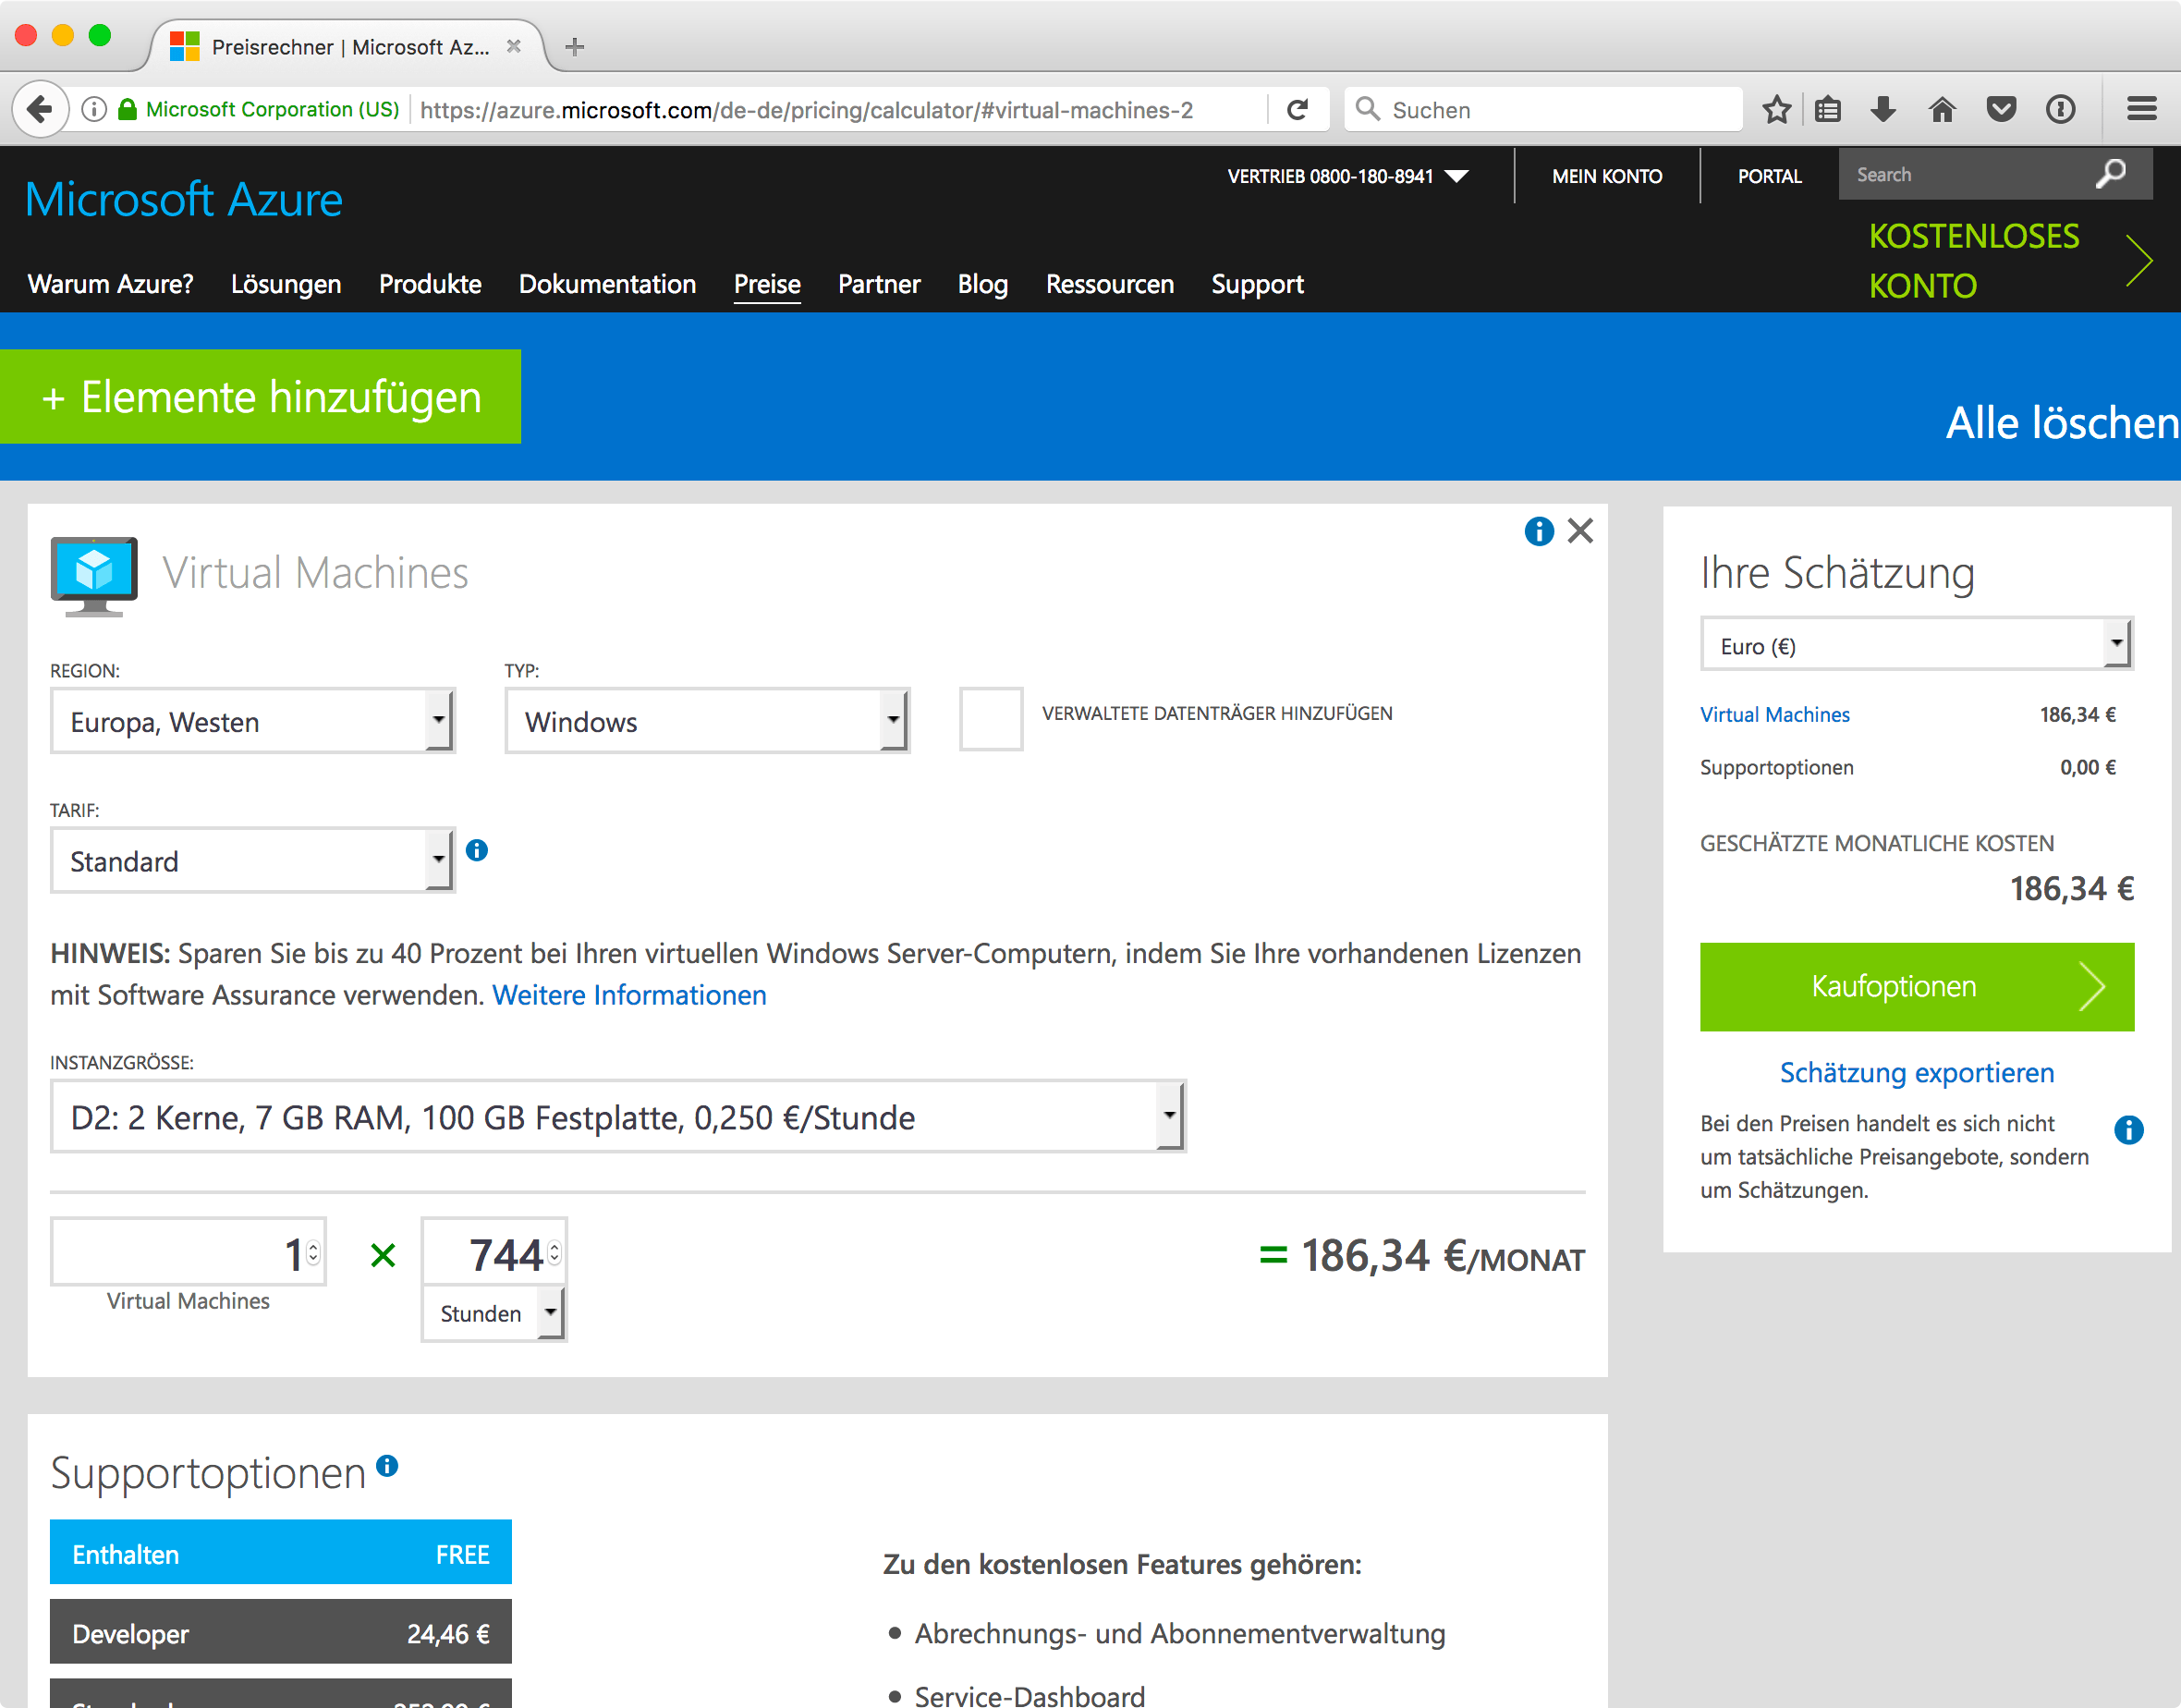Click the 744 hours stepper arrows

[554, 1252]
